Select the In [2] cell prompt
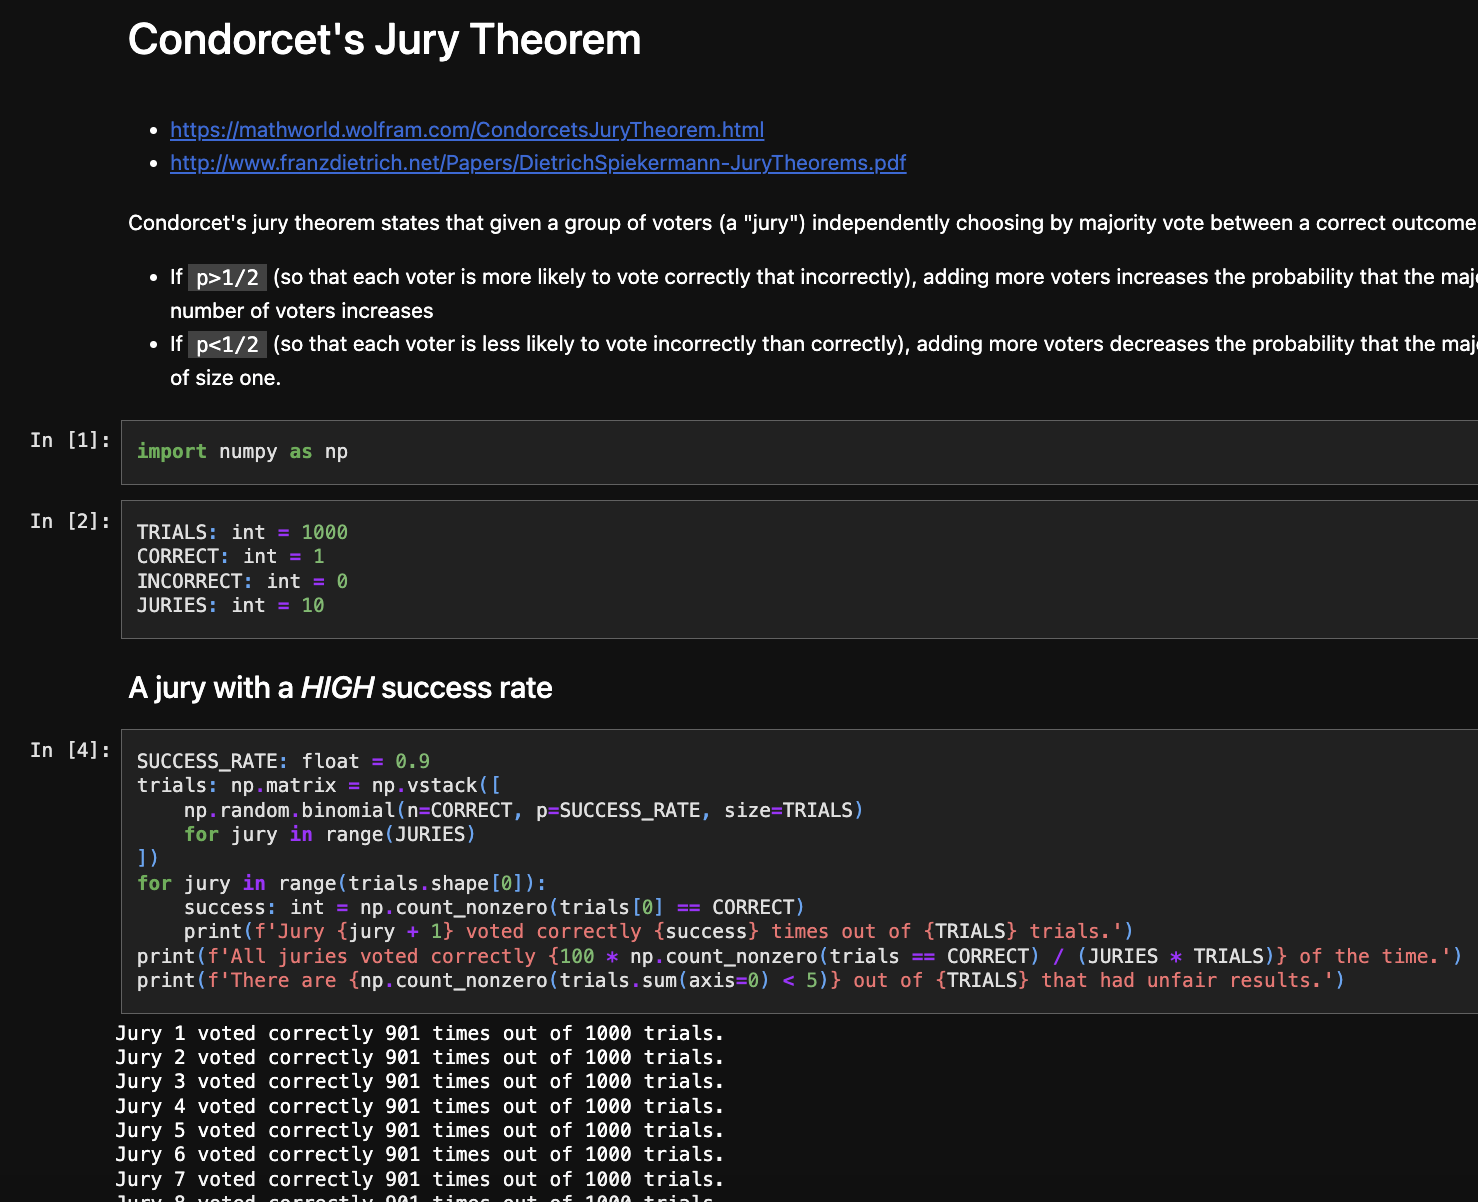Image resolution: width=1478 pixels, height=1202 pixels. (x=69, y=520)
